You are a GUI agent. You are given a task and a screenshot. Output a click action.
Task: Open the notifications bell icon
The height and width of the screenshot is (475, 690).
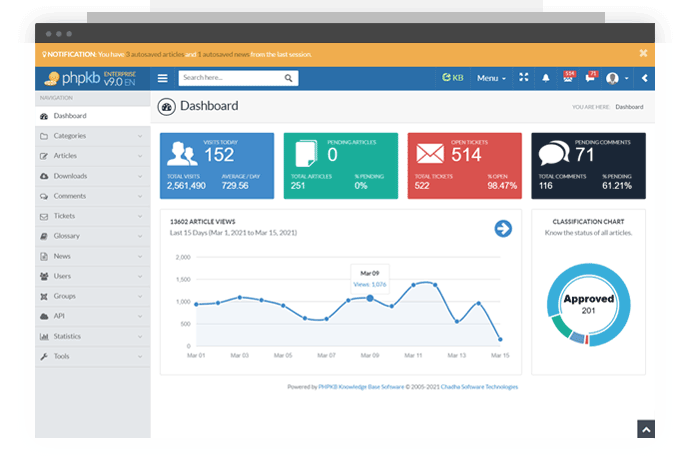coord(546,78)
